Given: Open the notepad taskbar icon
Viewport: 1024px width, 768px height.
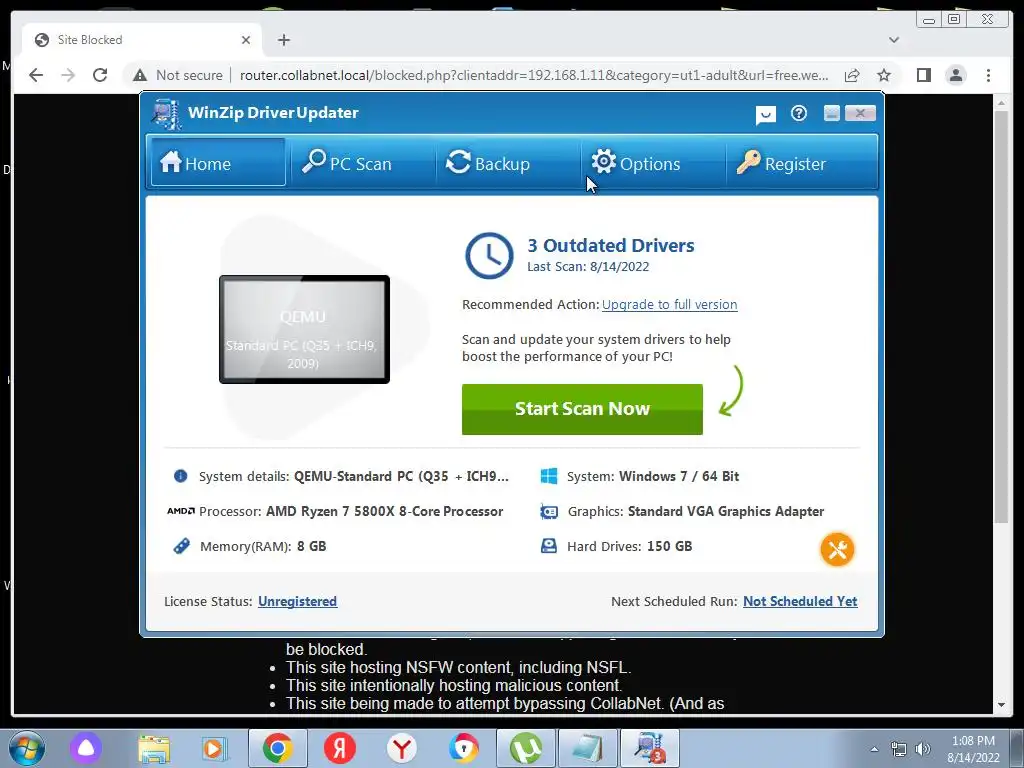Looking at the screenshot, I should 587,748.
